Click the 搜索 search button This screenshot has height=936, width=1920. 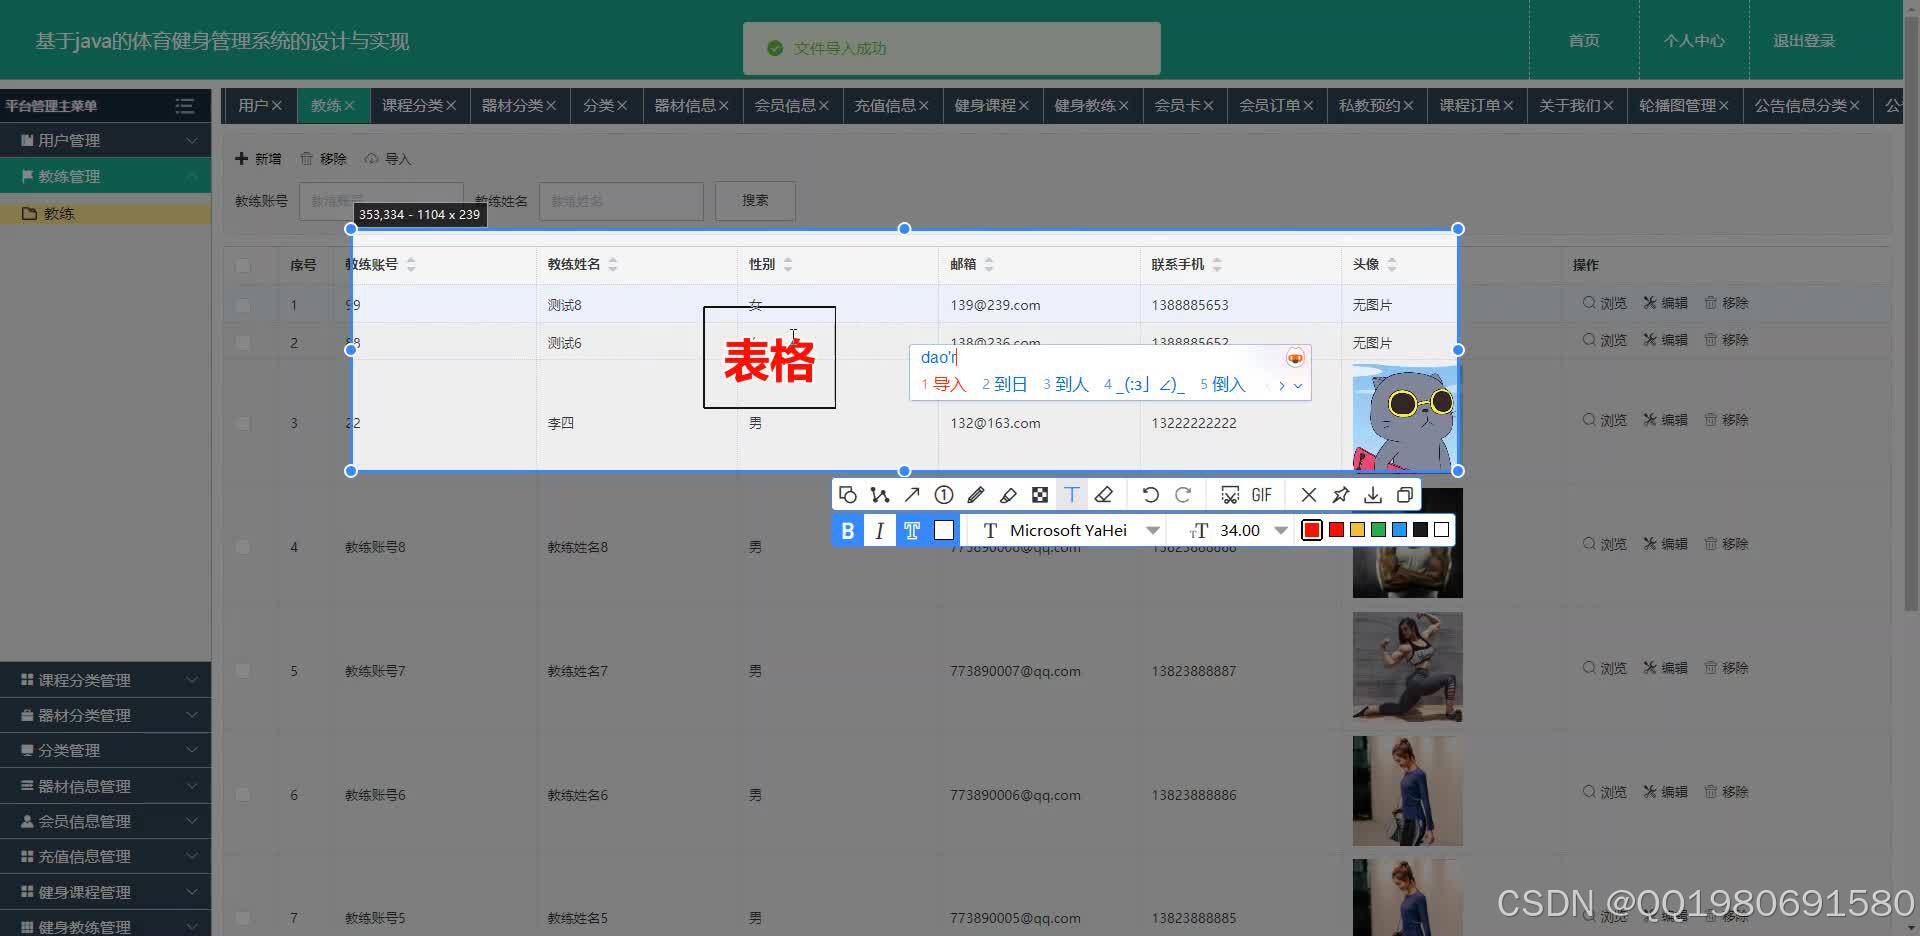pos(754,200)
